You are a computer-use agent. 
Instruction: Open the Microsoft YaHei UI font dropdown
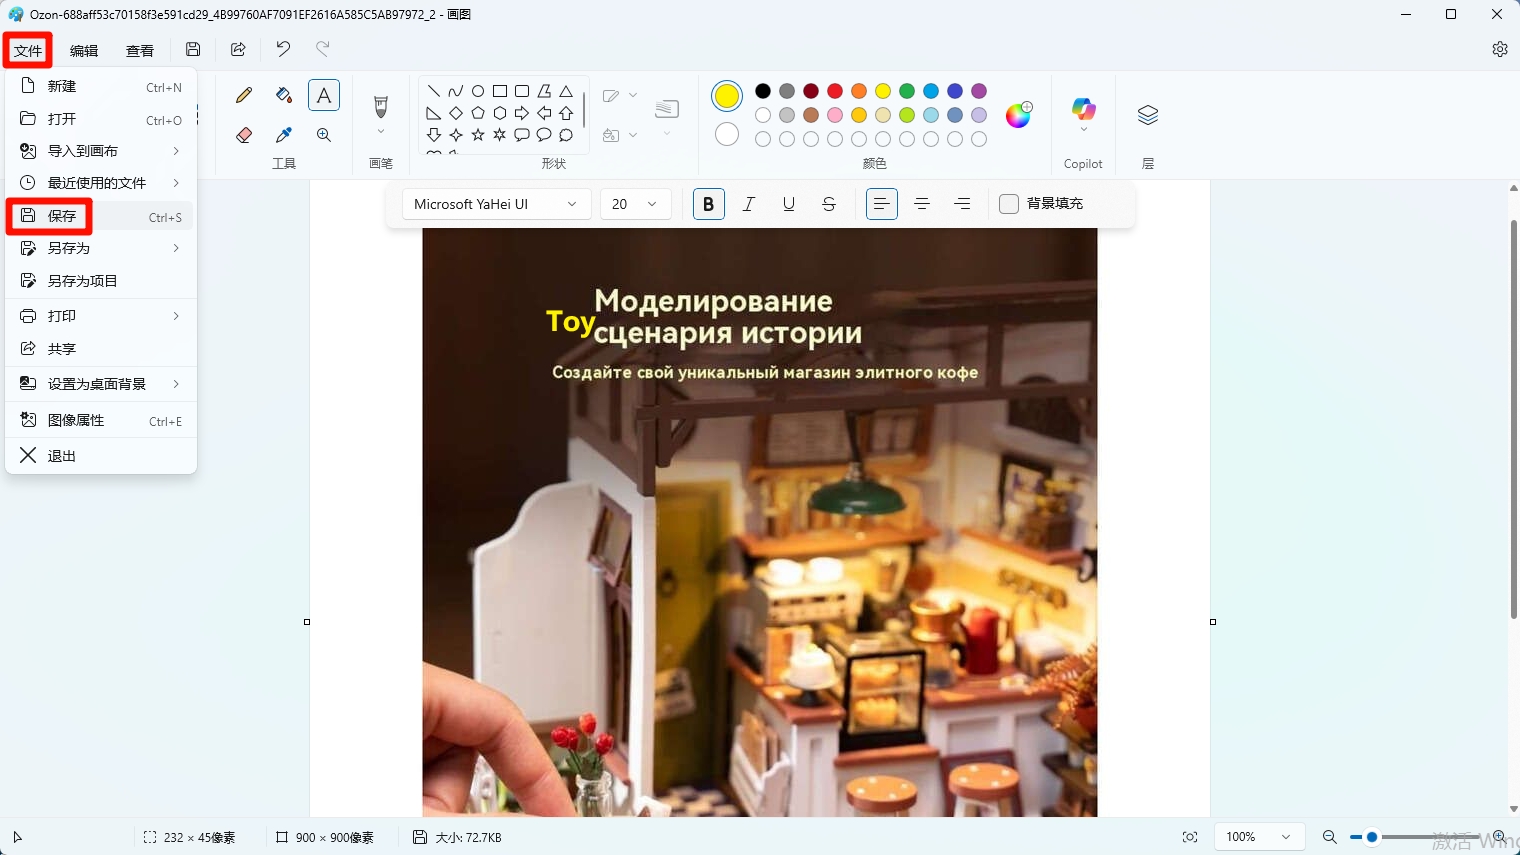click(x=495, y=204)
